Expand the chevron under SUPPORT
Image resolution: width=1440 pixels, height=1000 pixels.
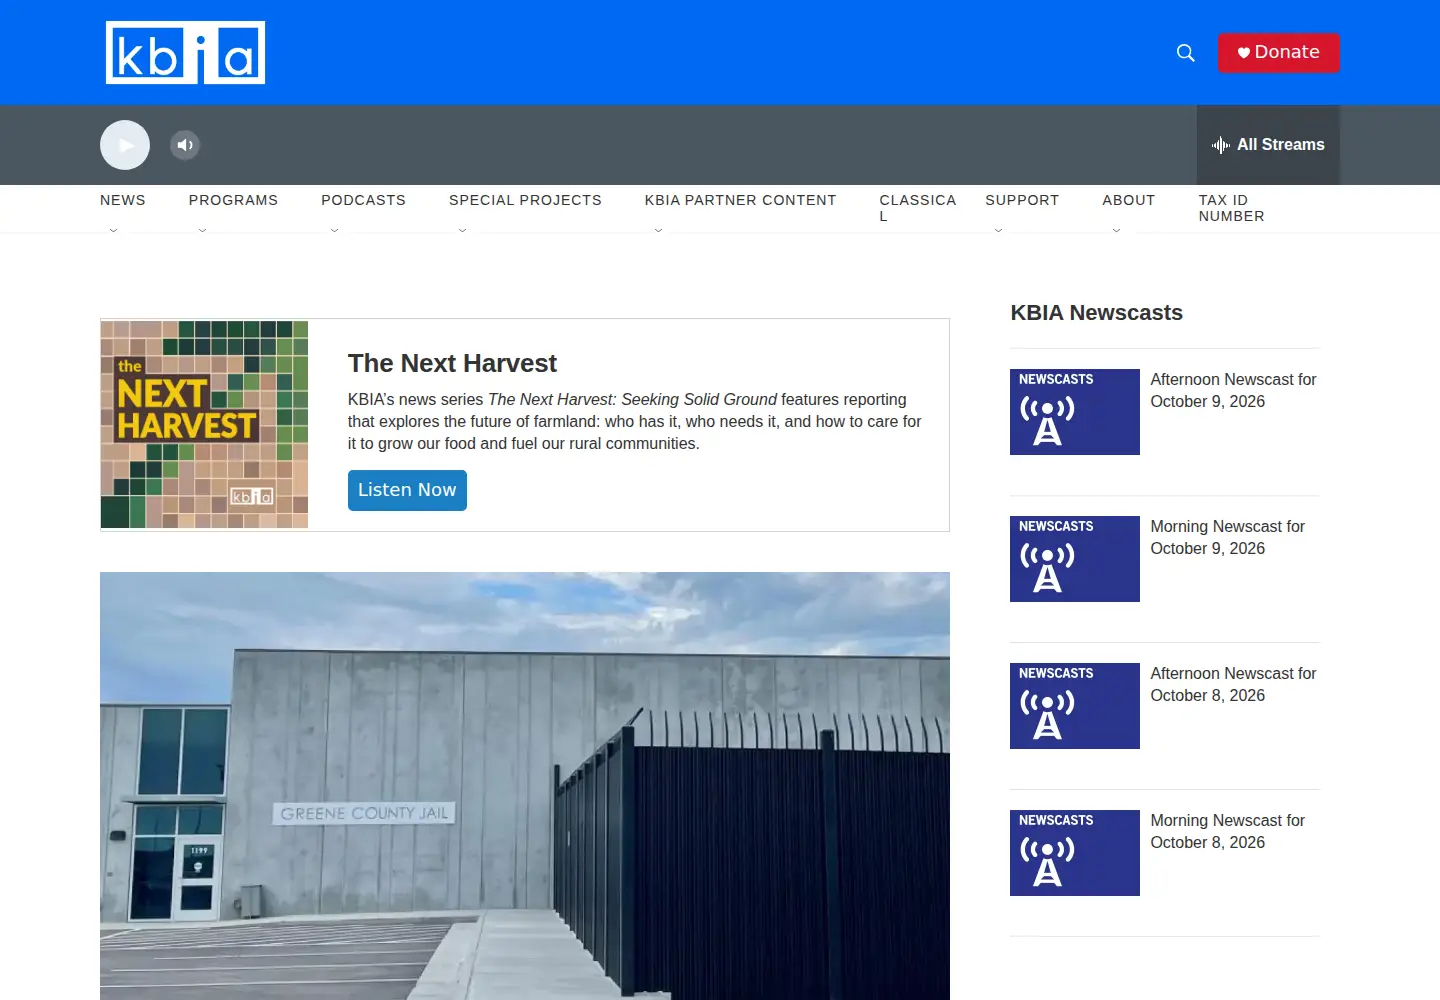[998, 229]
